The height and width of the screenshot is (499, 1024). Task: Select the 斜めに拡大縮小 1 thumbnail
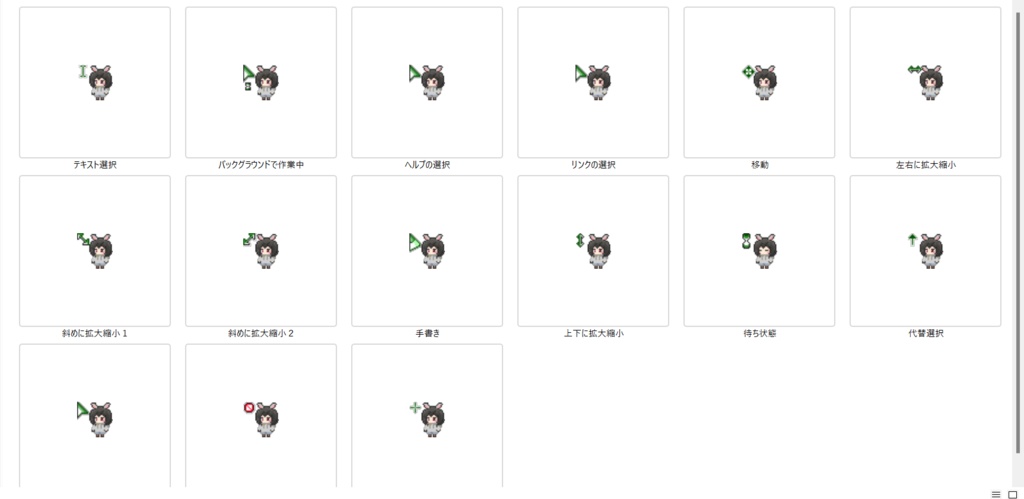click(x=95, y=251)
